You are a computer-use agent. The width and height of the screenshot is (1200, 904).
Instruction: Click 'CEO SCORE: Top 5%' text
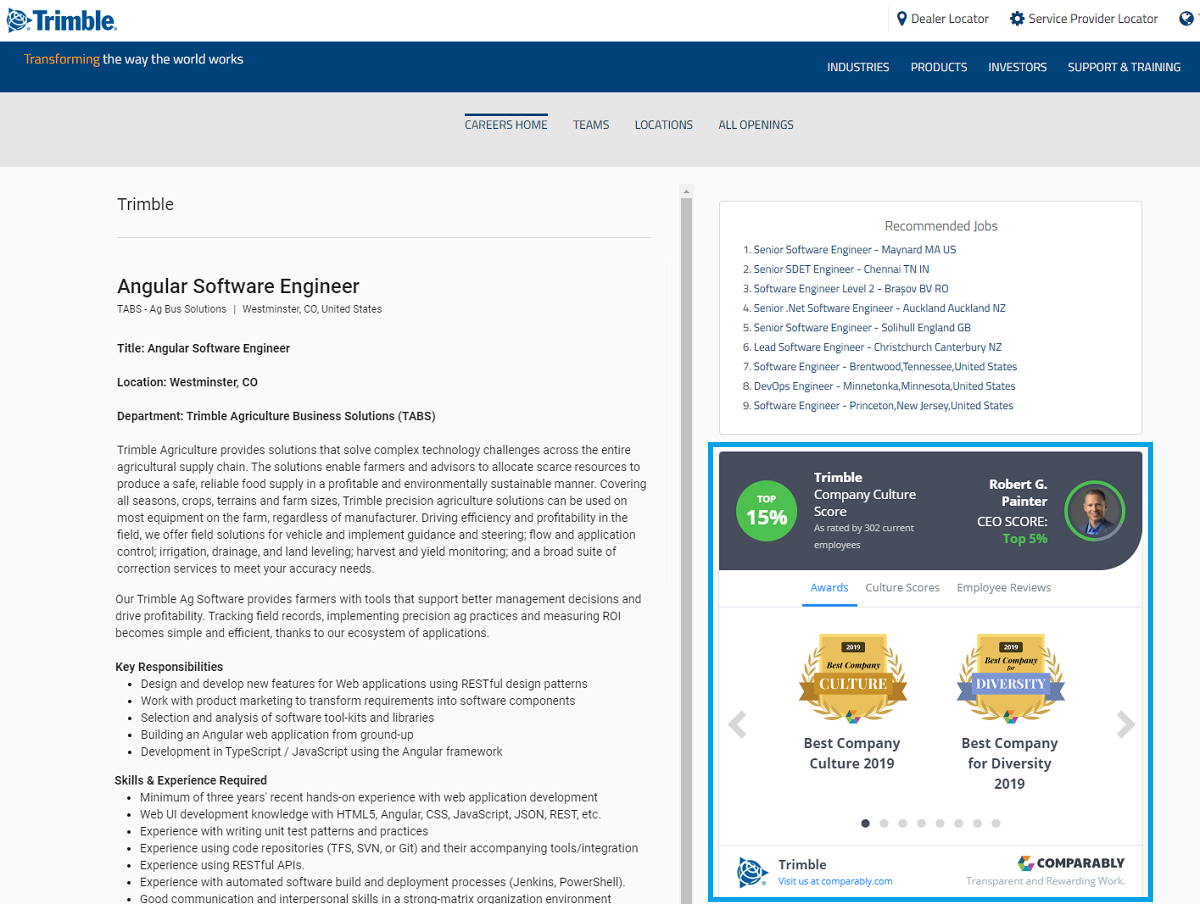(1012, 530)
